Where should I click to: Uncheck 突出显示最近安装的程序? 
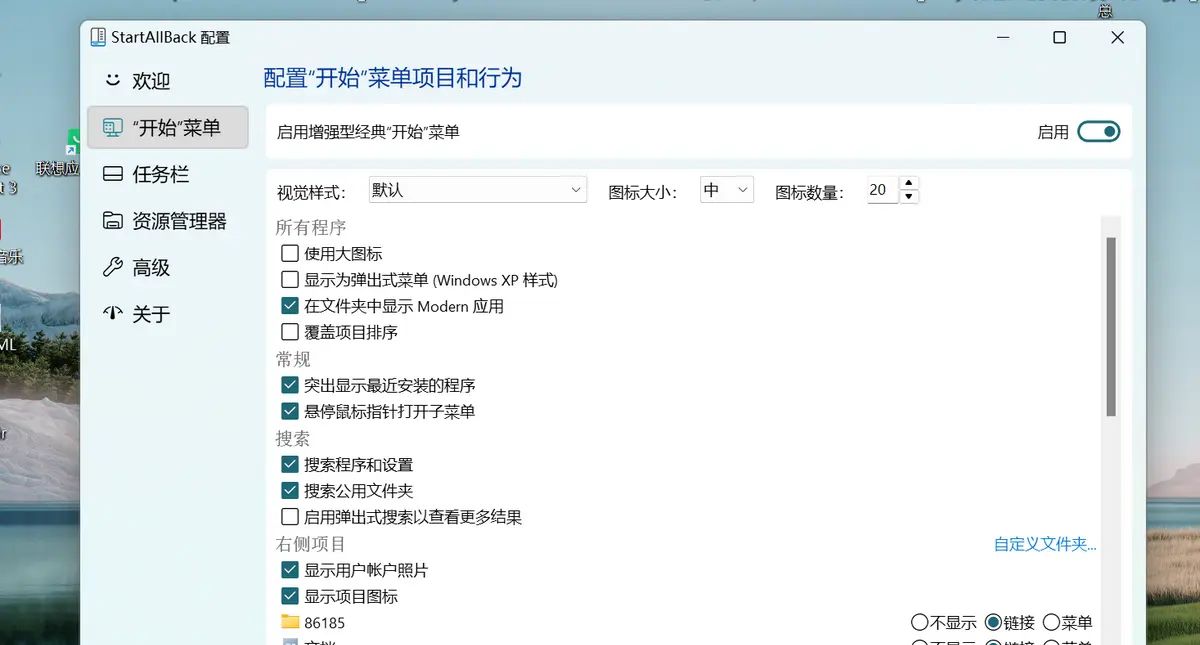(290, 385)
